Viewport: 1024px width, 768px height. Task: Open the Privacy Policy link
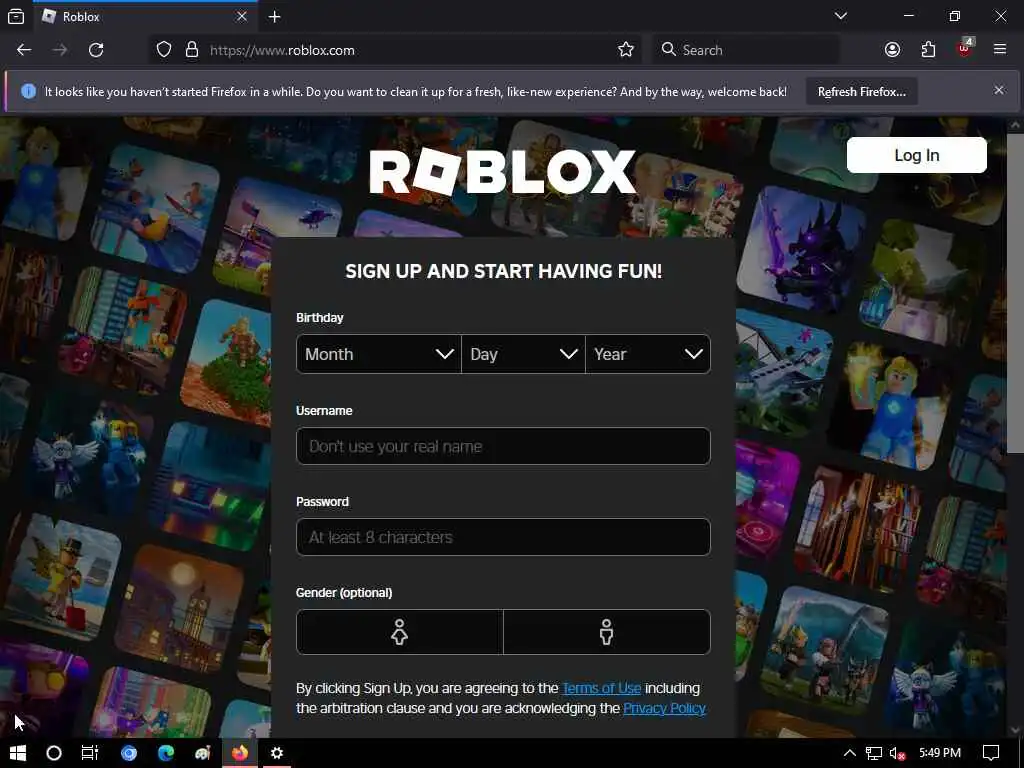coord(664,709)
